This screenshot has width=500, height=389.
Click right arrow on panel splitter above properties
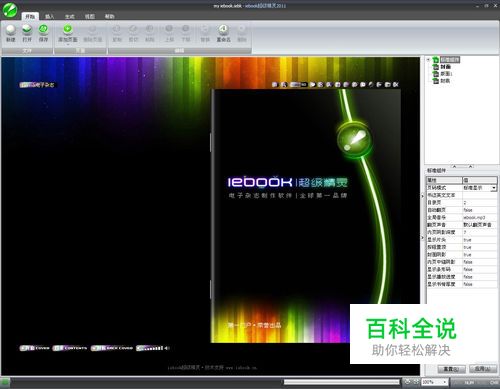(471, 166)
